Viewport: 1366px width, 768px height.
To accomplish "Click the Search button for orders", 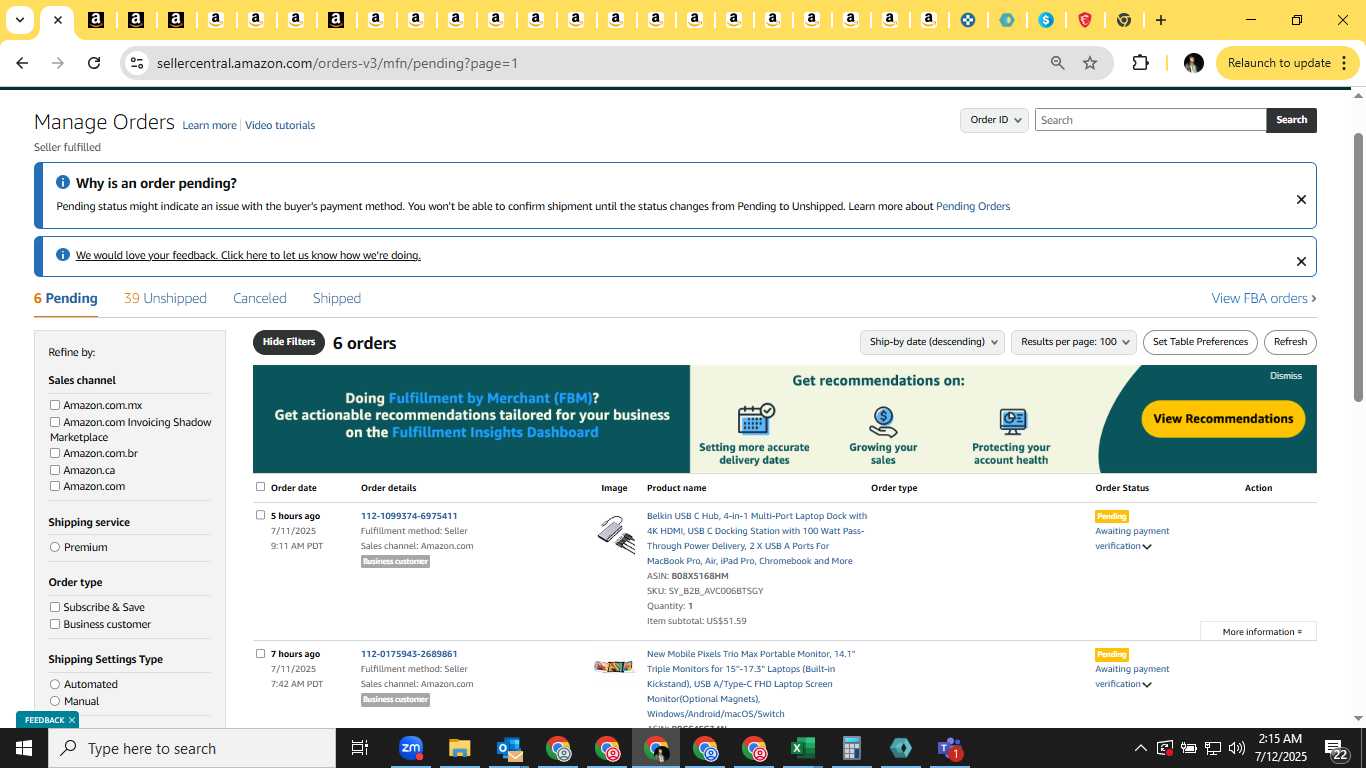I will click(x=1291, y=120).
